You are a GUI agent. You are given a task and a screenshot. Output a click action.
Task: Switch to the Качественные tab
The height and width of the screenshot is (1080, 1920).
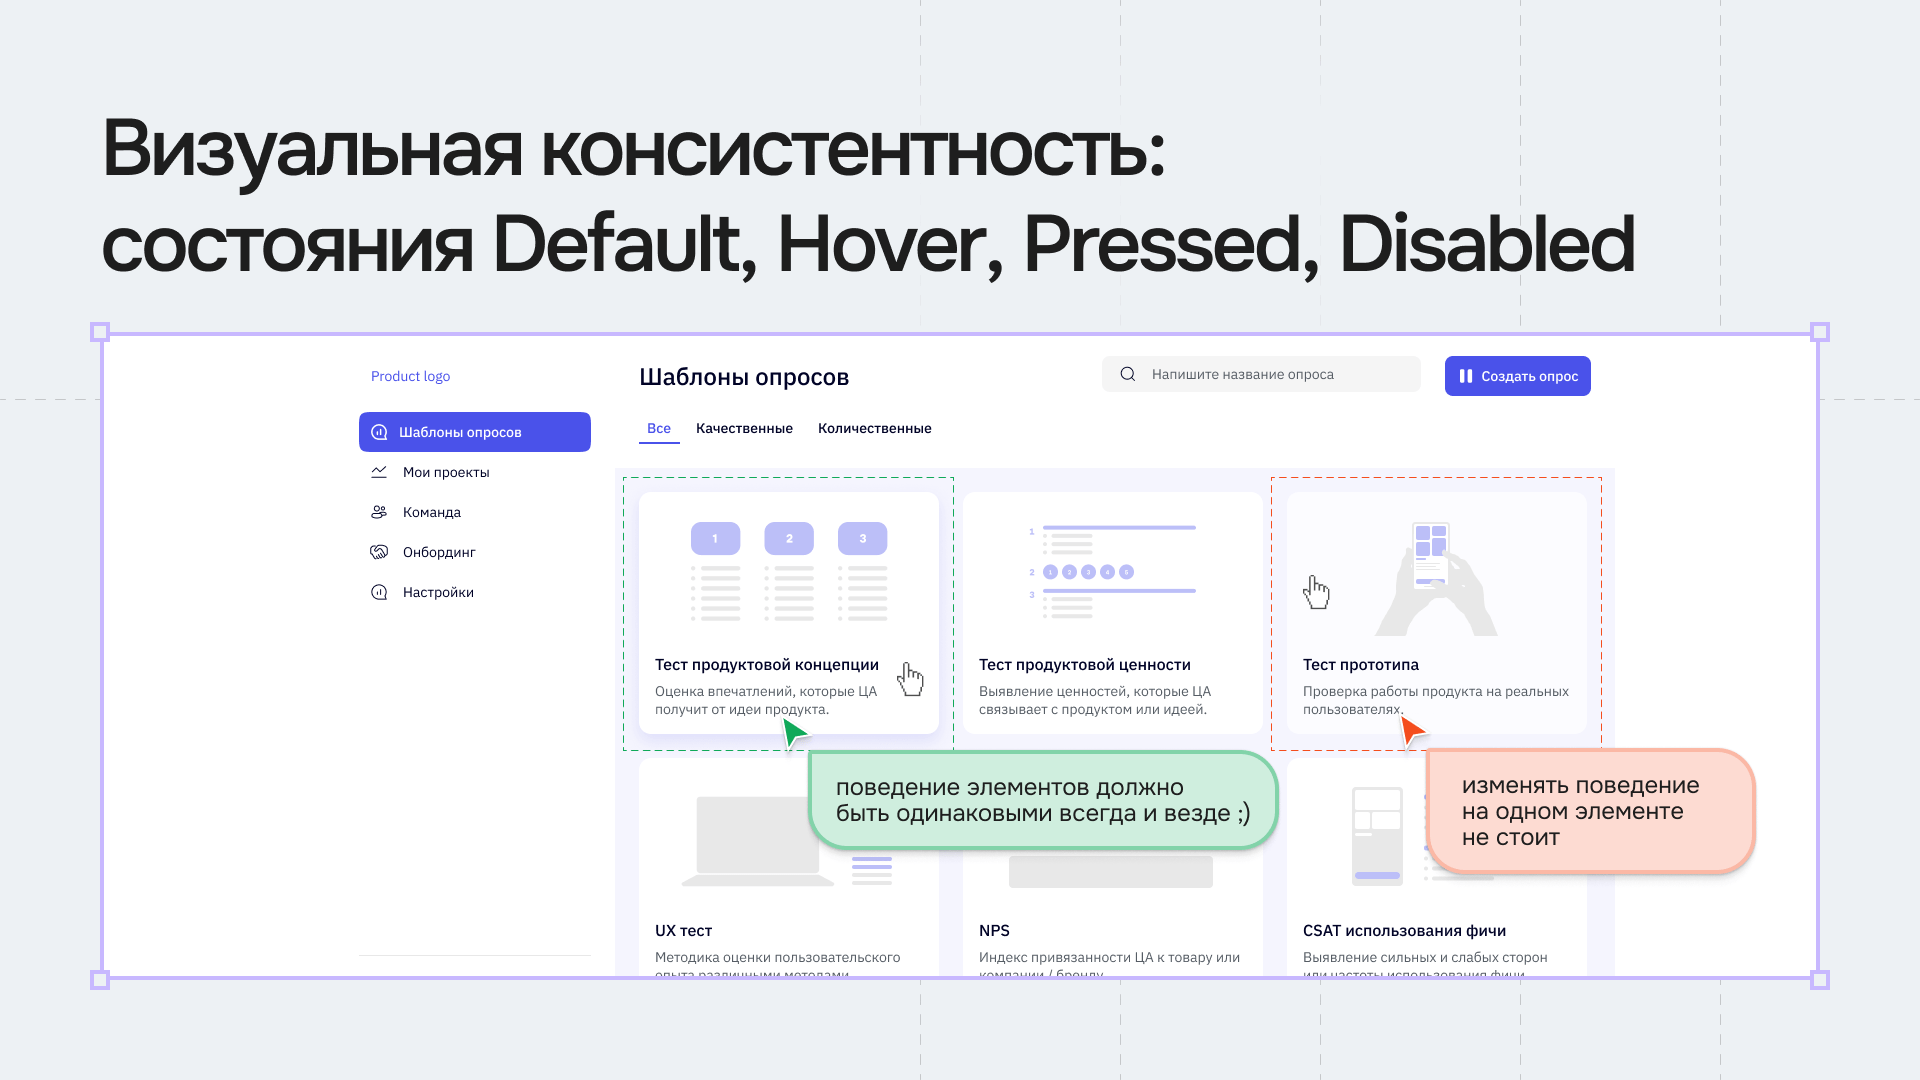[x=745, y=428]
